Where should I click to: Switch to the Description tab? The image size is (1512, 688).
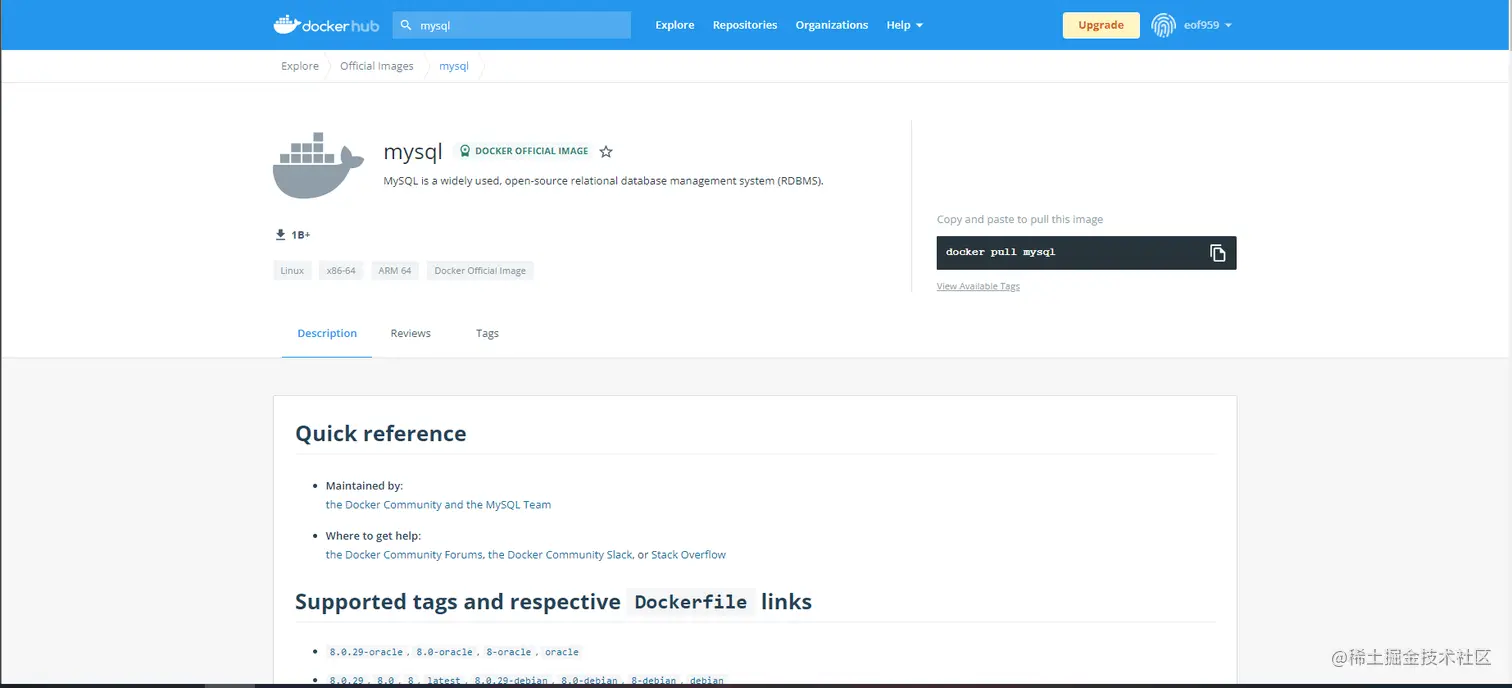pos(327,333)
